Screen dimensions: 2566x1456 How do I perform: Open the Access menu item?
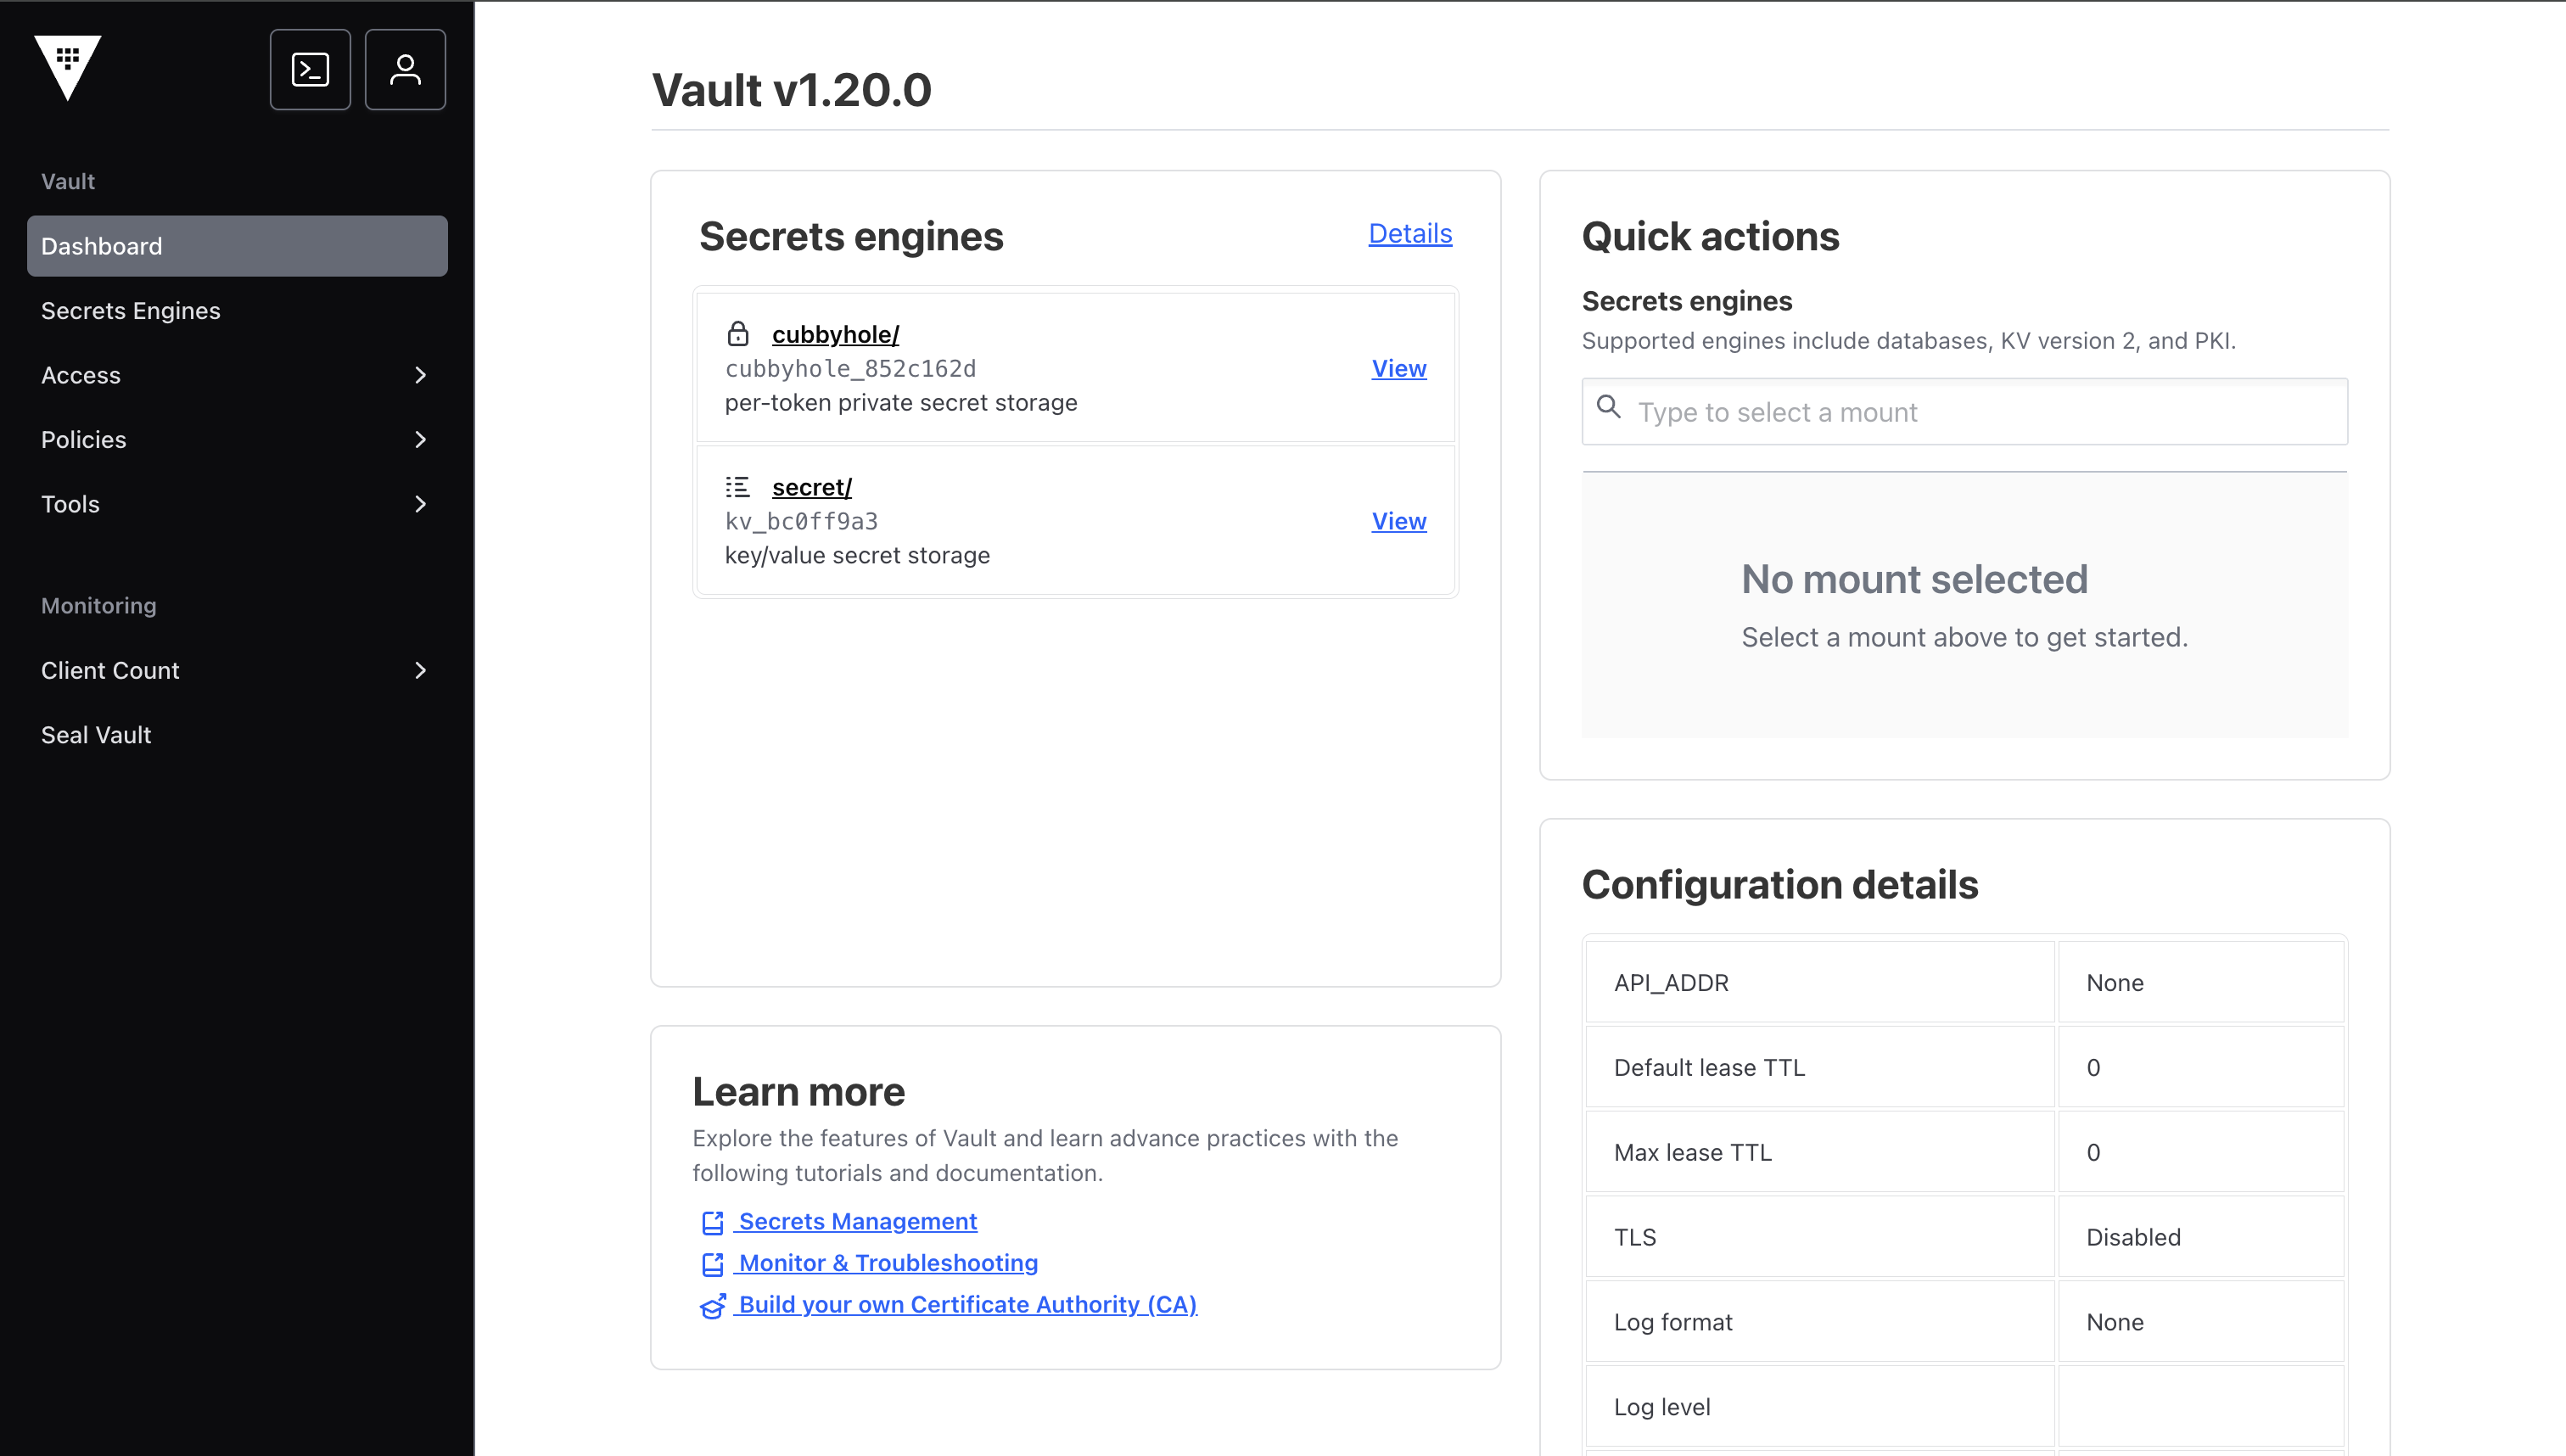click(237, 375)
